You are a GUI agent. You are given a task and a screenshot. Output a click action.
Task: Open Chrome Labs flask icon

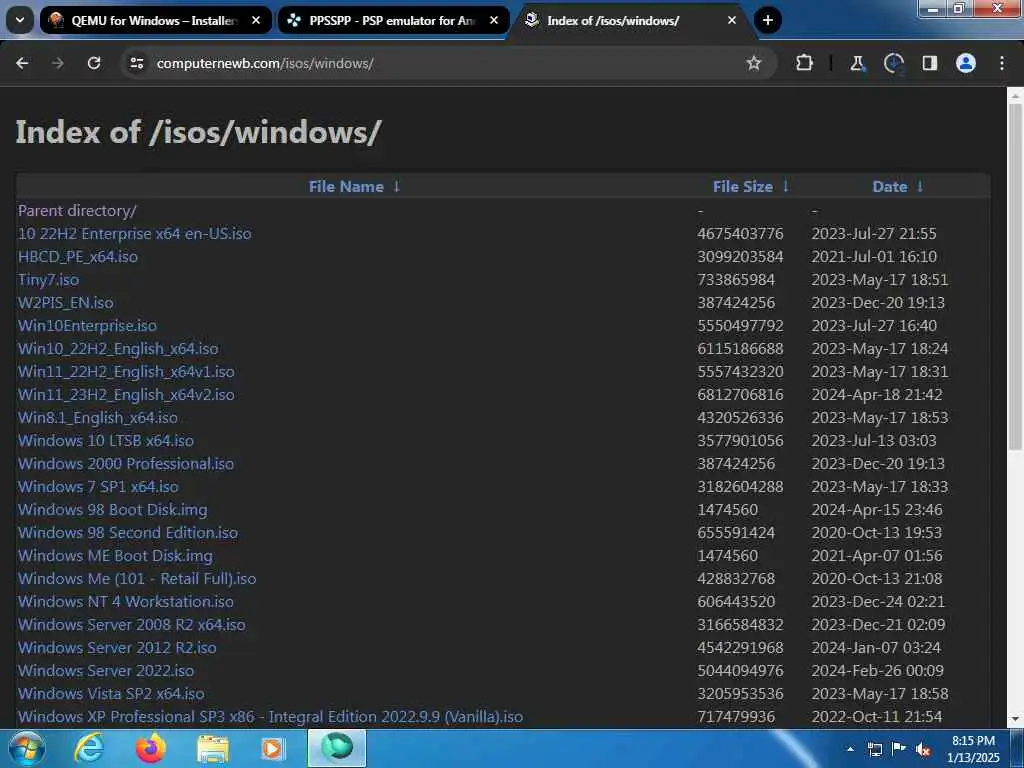857,63
